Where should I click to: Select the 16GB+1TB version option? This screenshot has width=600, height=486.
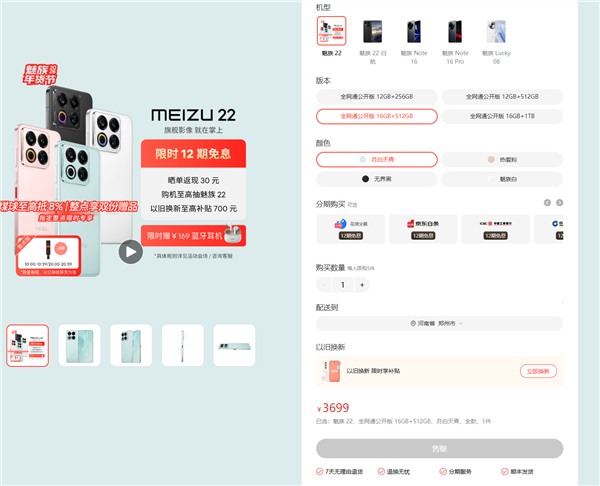point(502,116)
